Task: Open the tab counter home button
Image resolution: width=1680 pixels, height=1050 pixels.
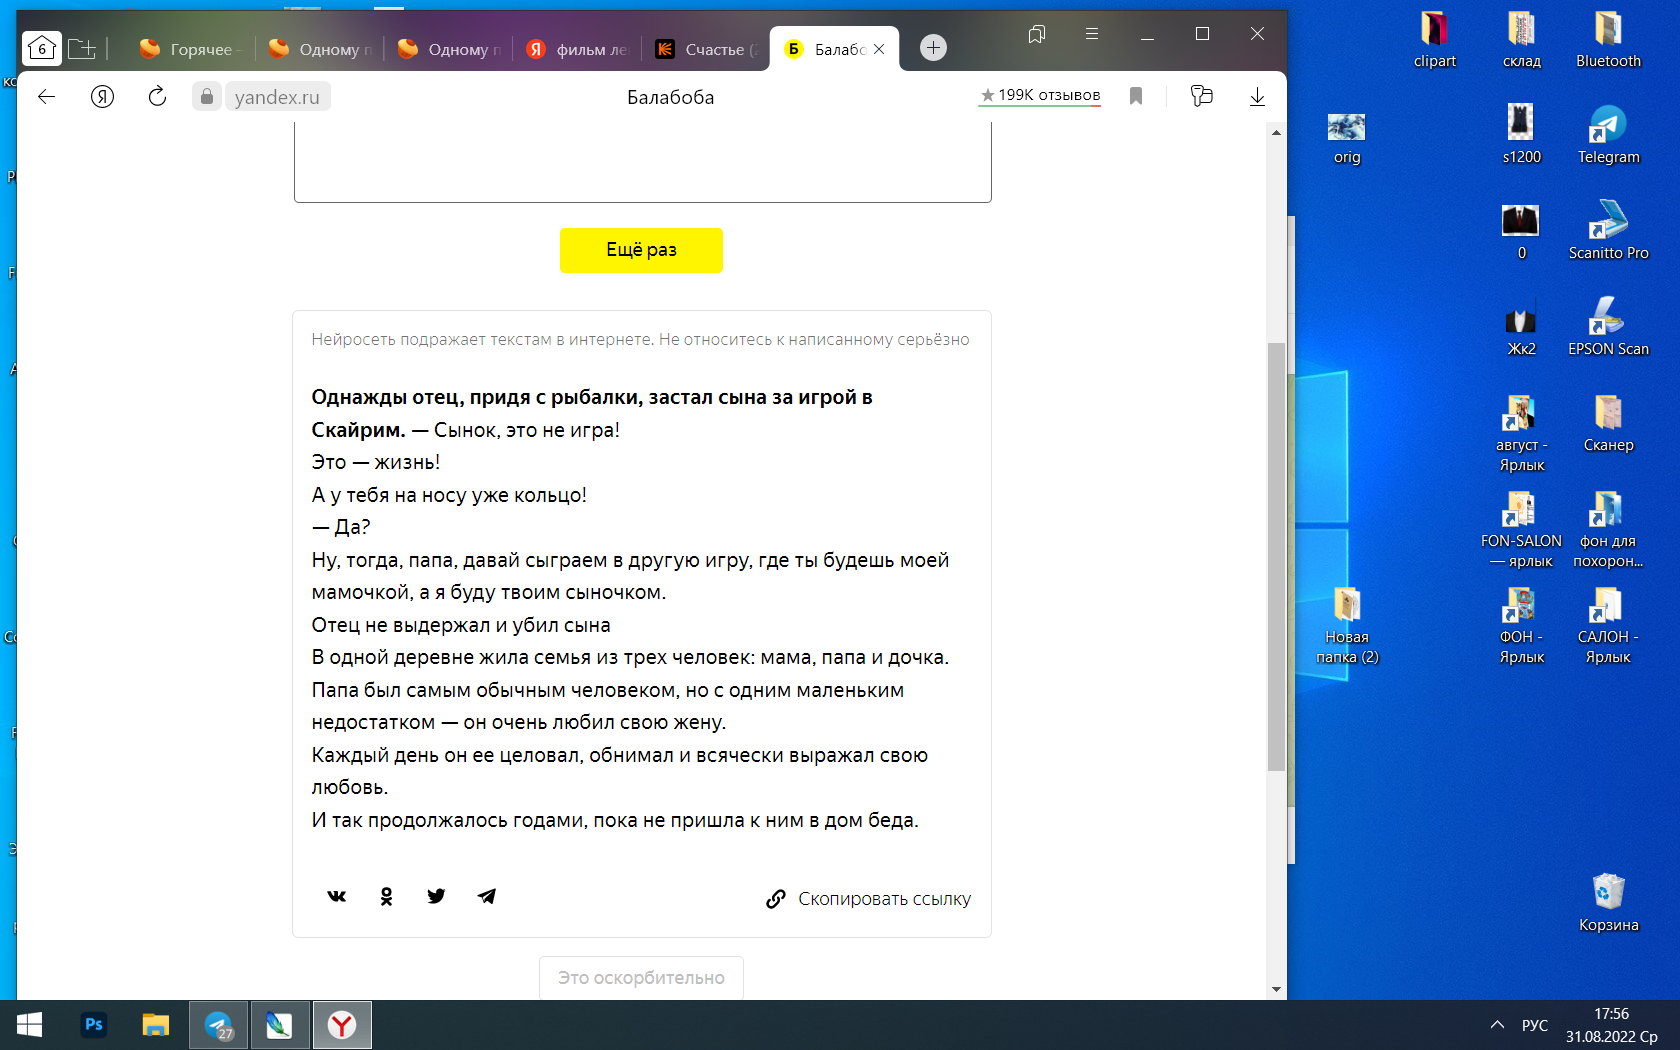Action: [x=42, y=48]
